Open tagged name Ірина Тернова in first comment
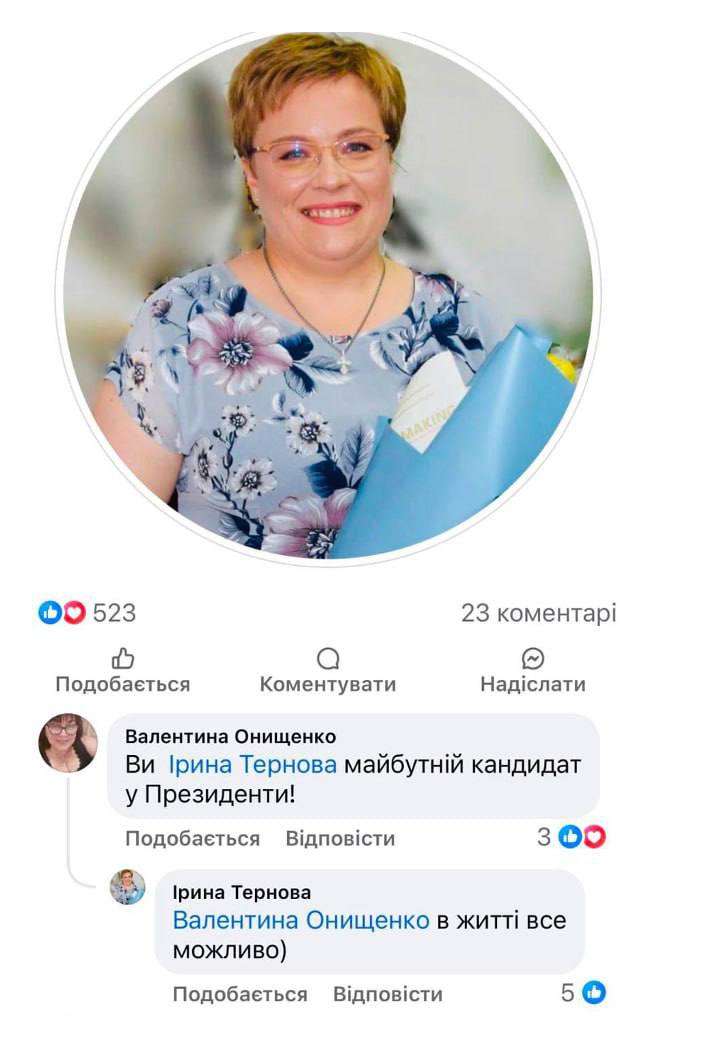This screenshot has width=708, height=1052. [x=252, y=764]
